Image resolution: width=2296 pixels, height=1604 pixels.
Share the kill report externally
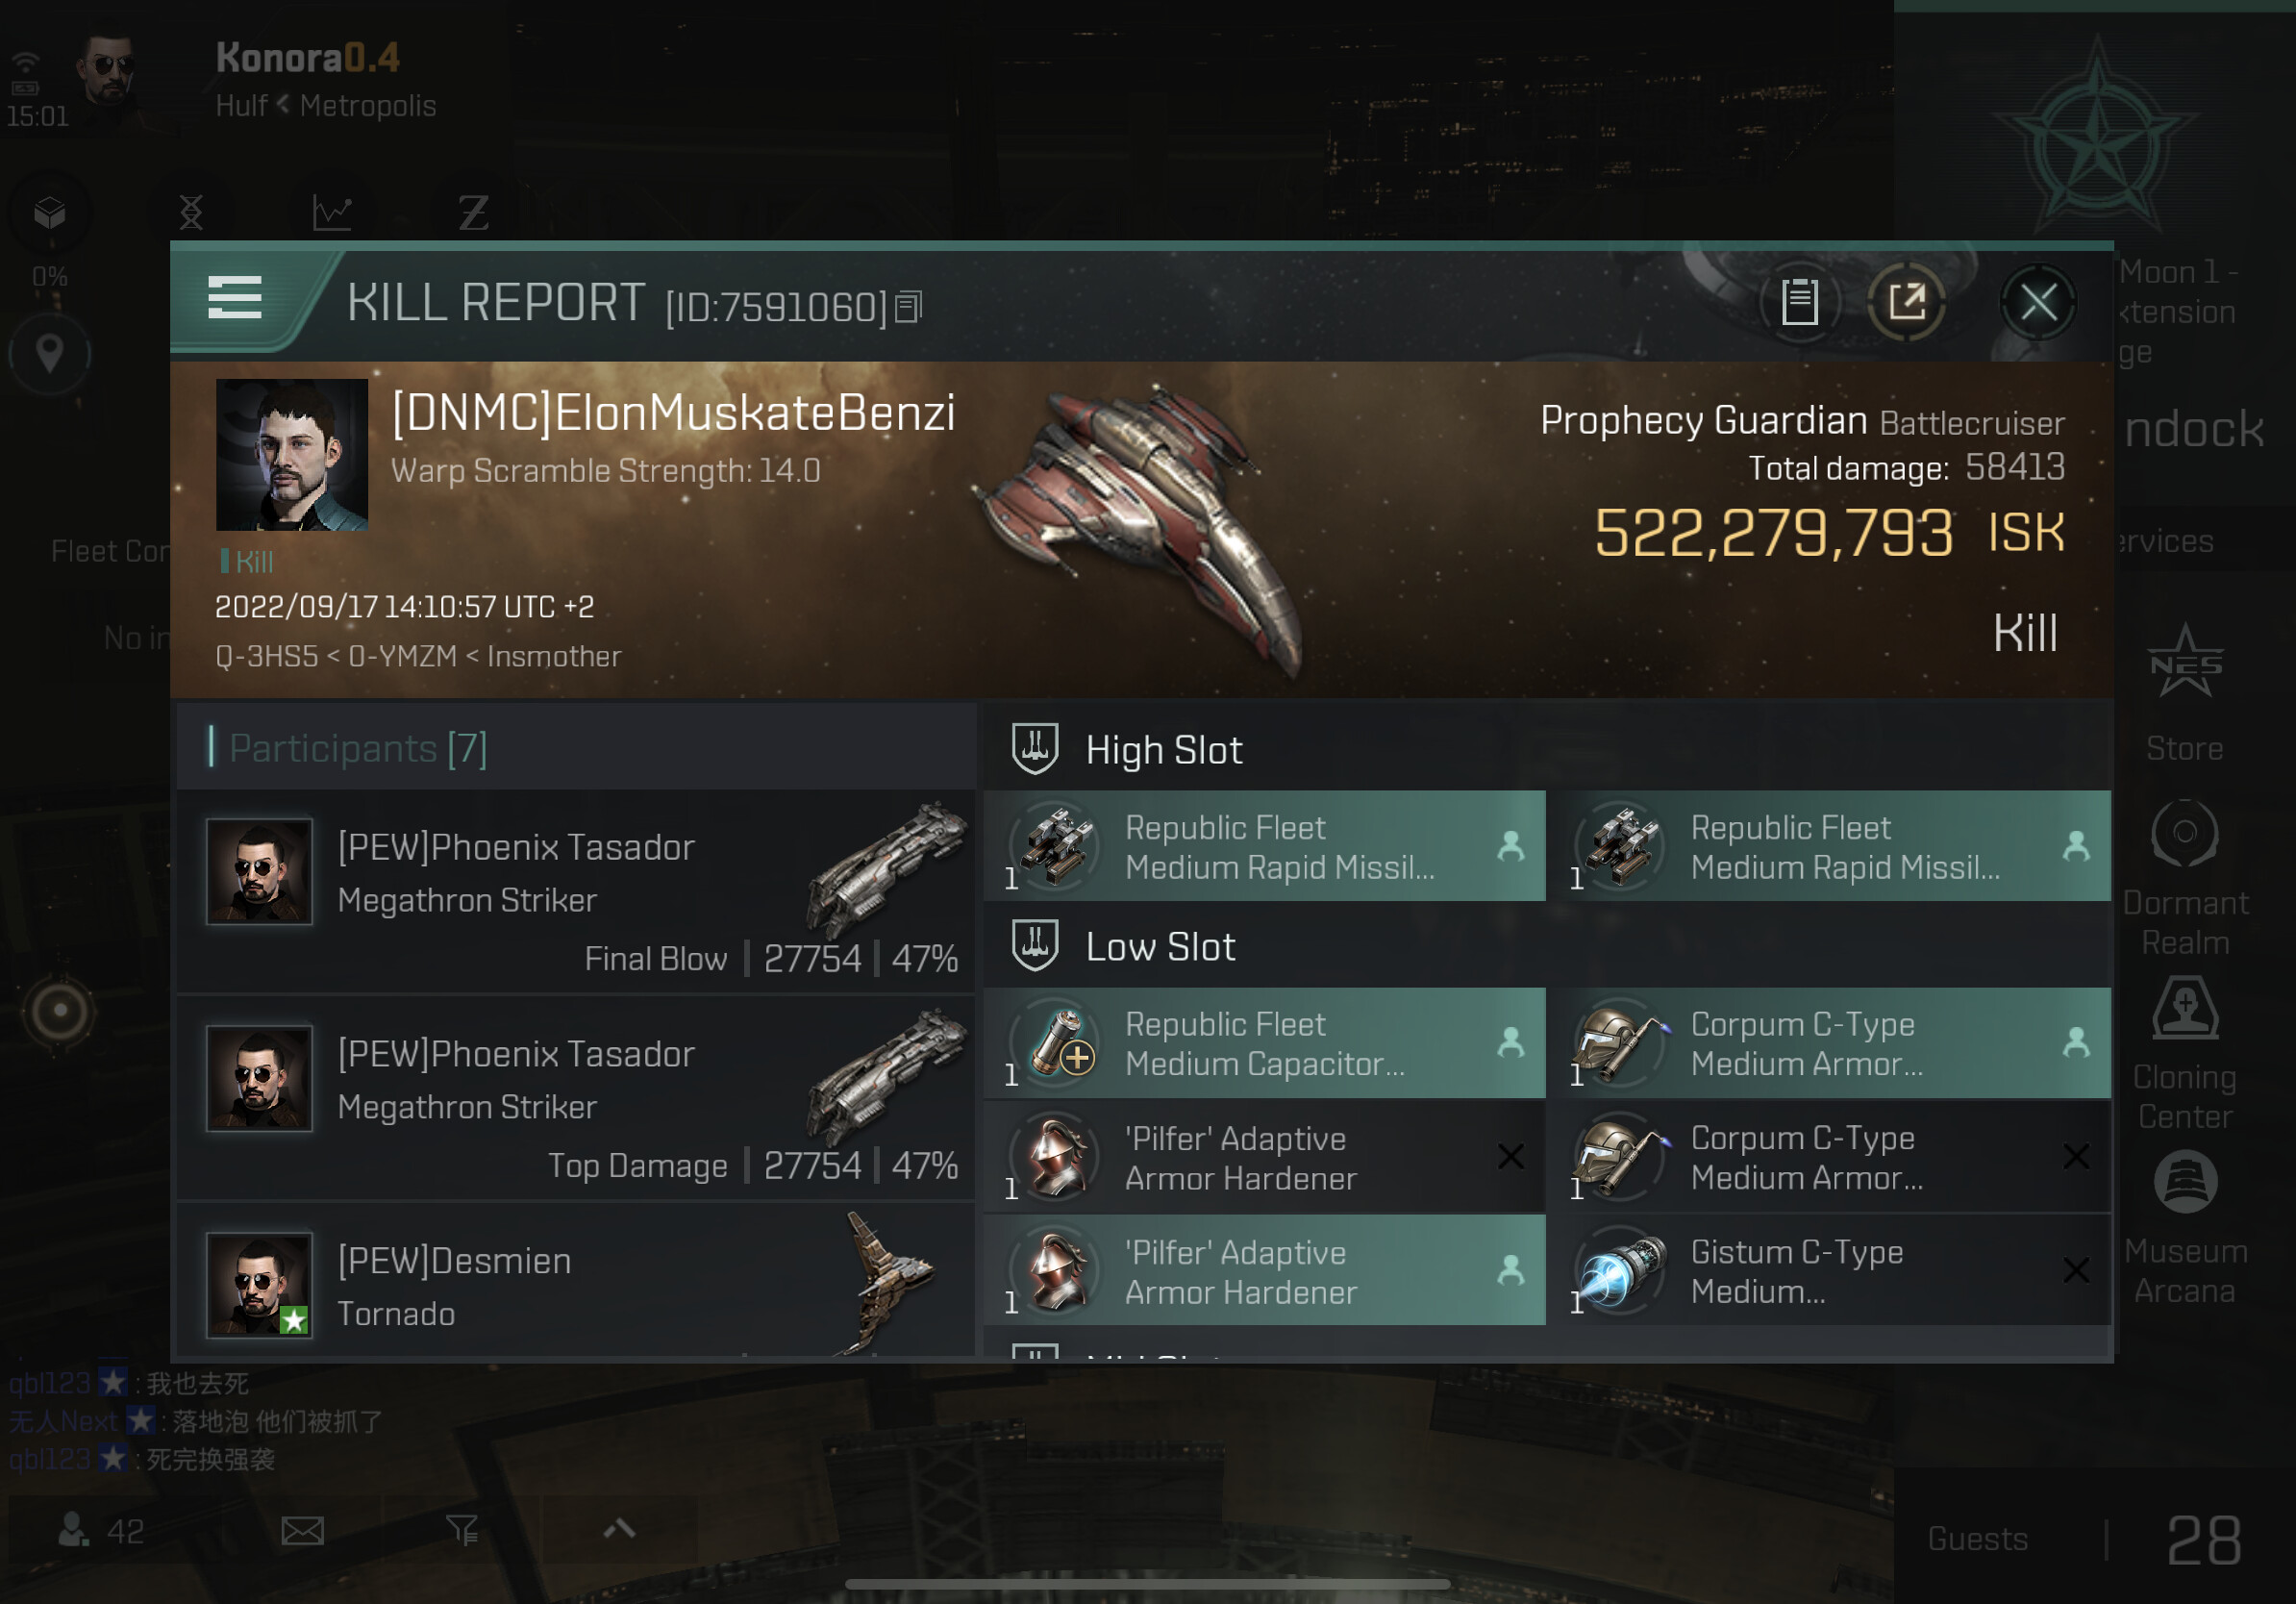click(x=1906, y=301)
